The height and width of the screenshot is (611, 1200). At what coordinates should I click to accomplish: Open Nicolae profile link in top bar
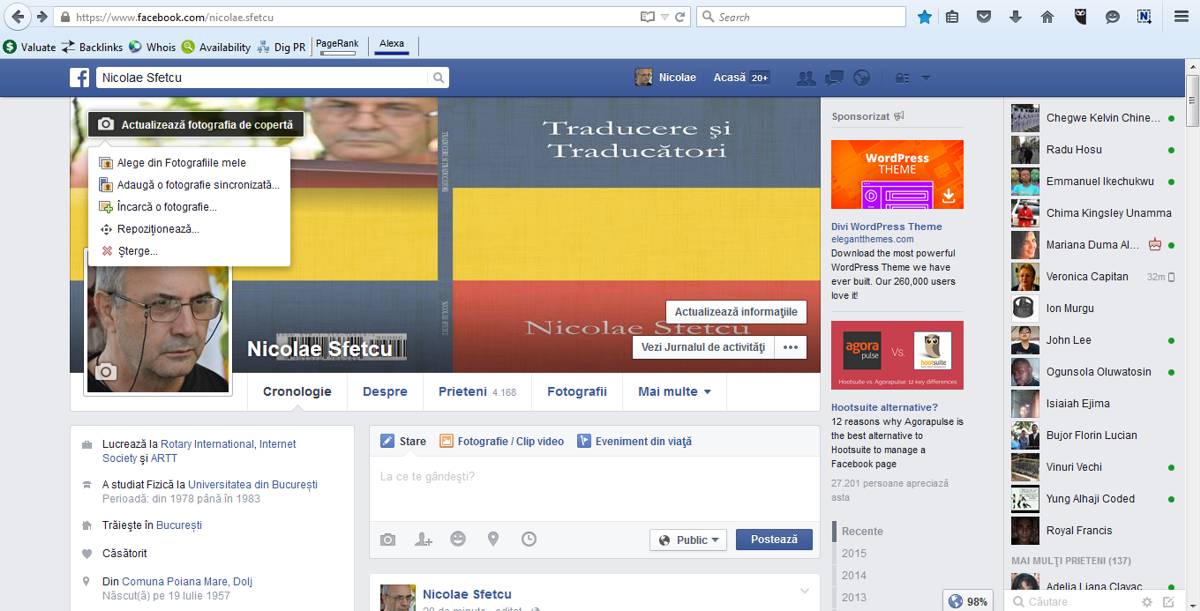coord(665,78)
